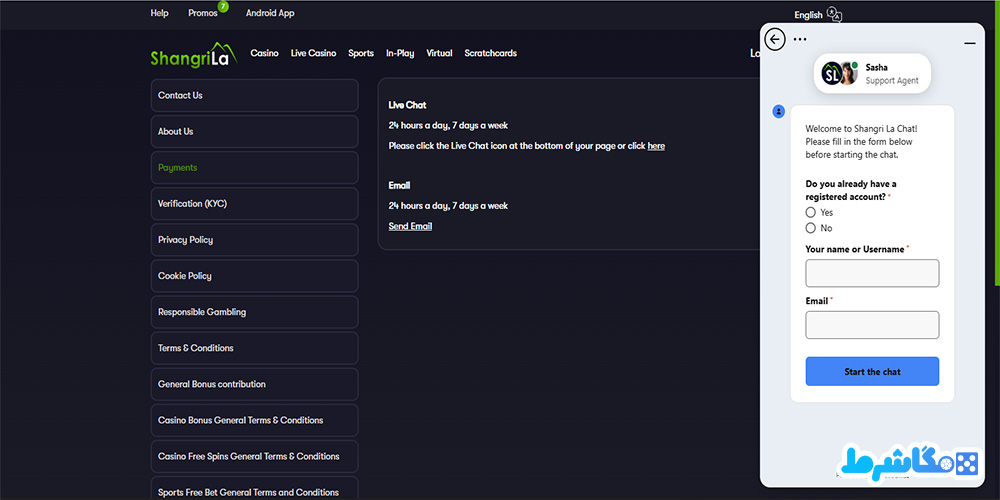Open the English language selector
This screenshot has height=500, width=1000.
(808, 15)
